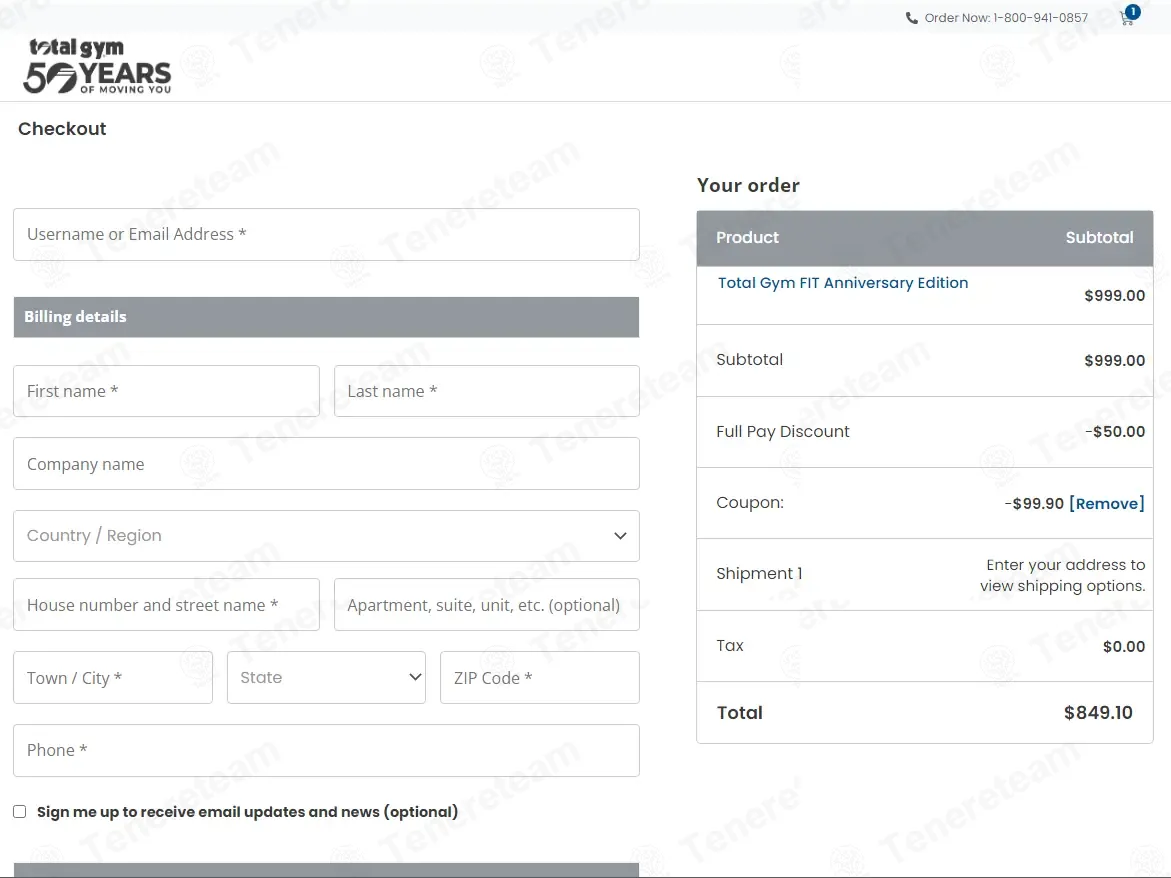Tick the email updates signup checkbox
Image resolution: width=1171 pixels, height=878 pixels.
click(x=19, y=812)
